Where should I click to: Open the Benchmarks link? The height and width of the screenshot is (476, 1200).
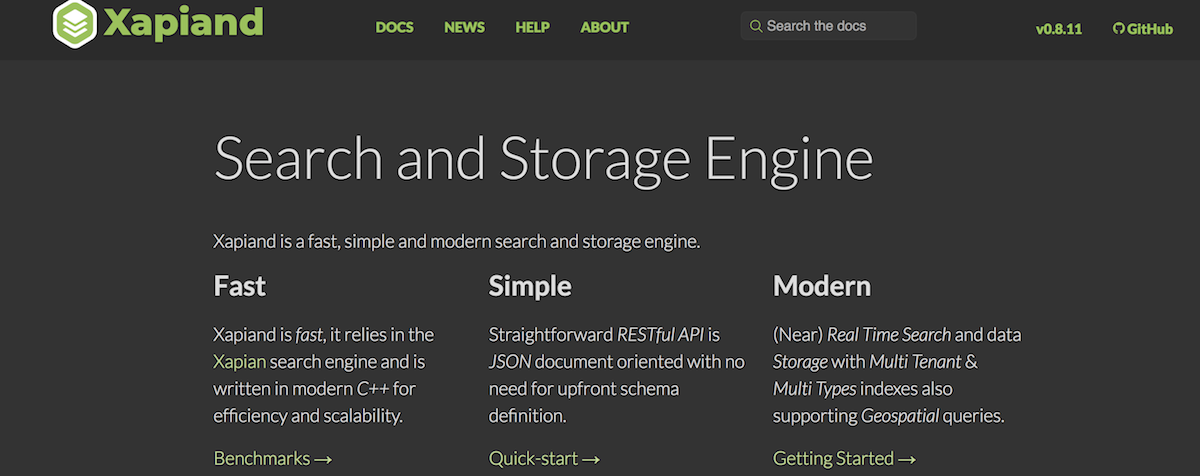coord(261,459)
